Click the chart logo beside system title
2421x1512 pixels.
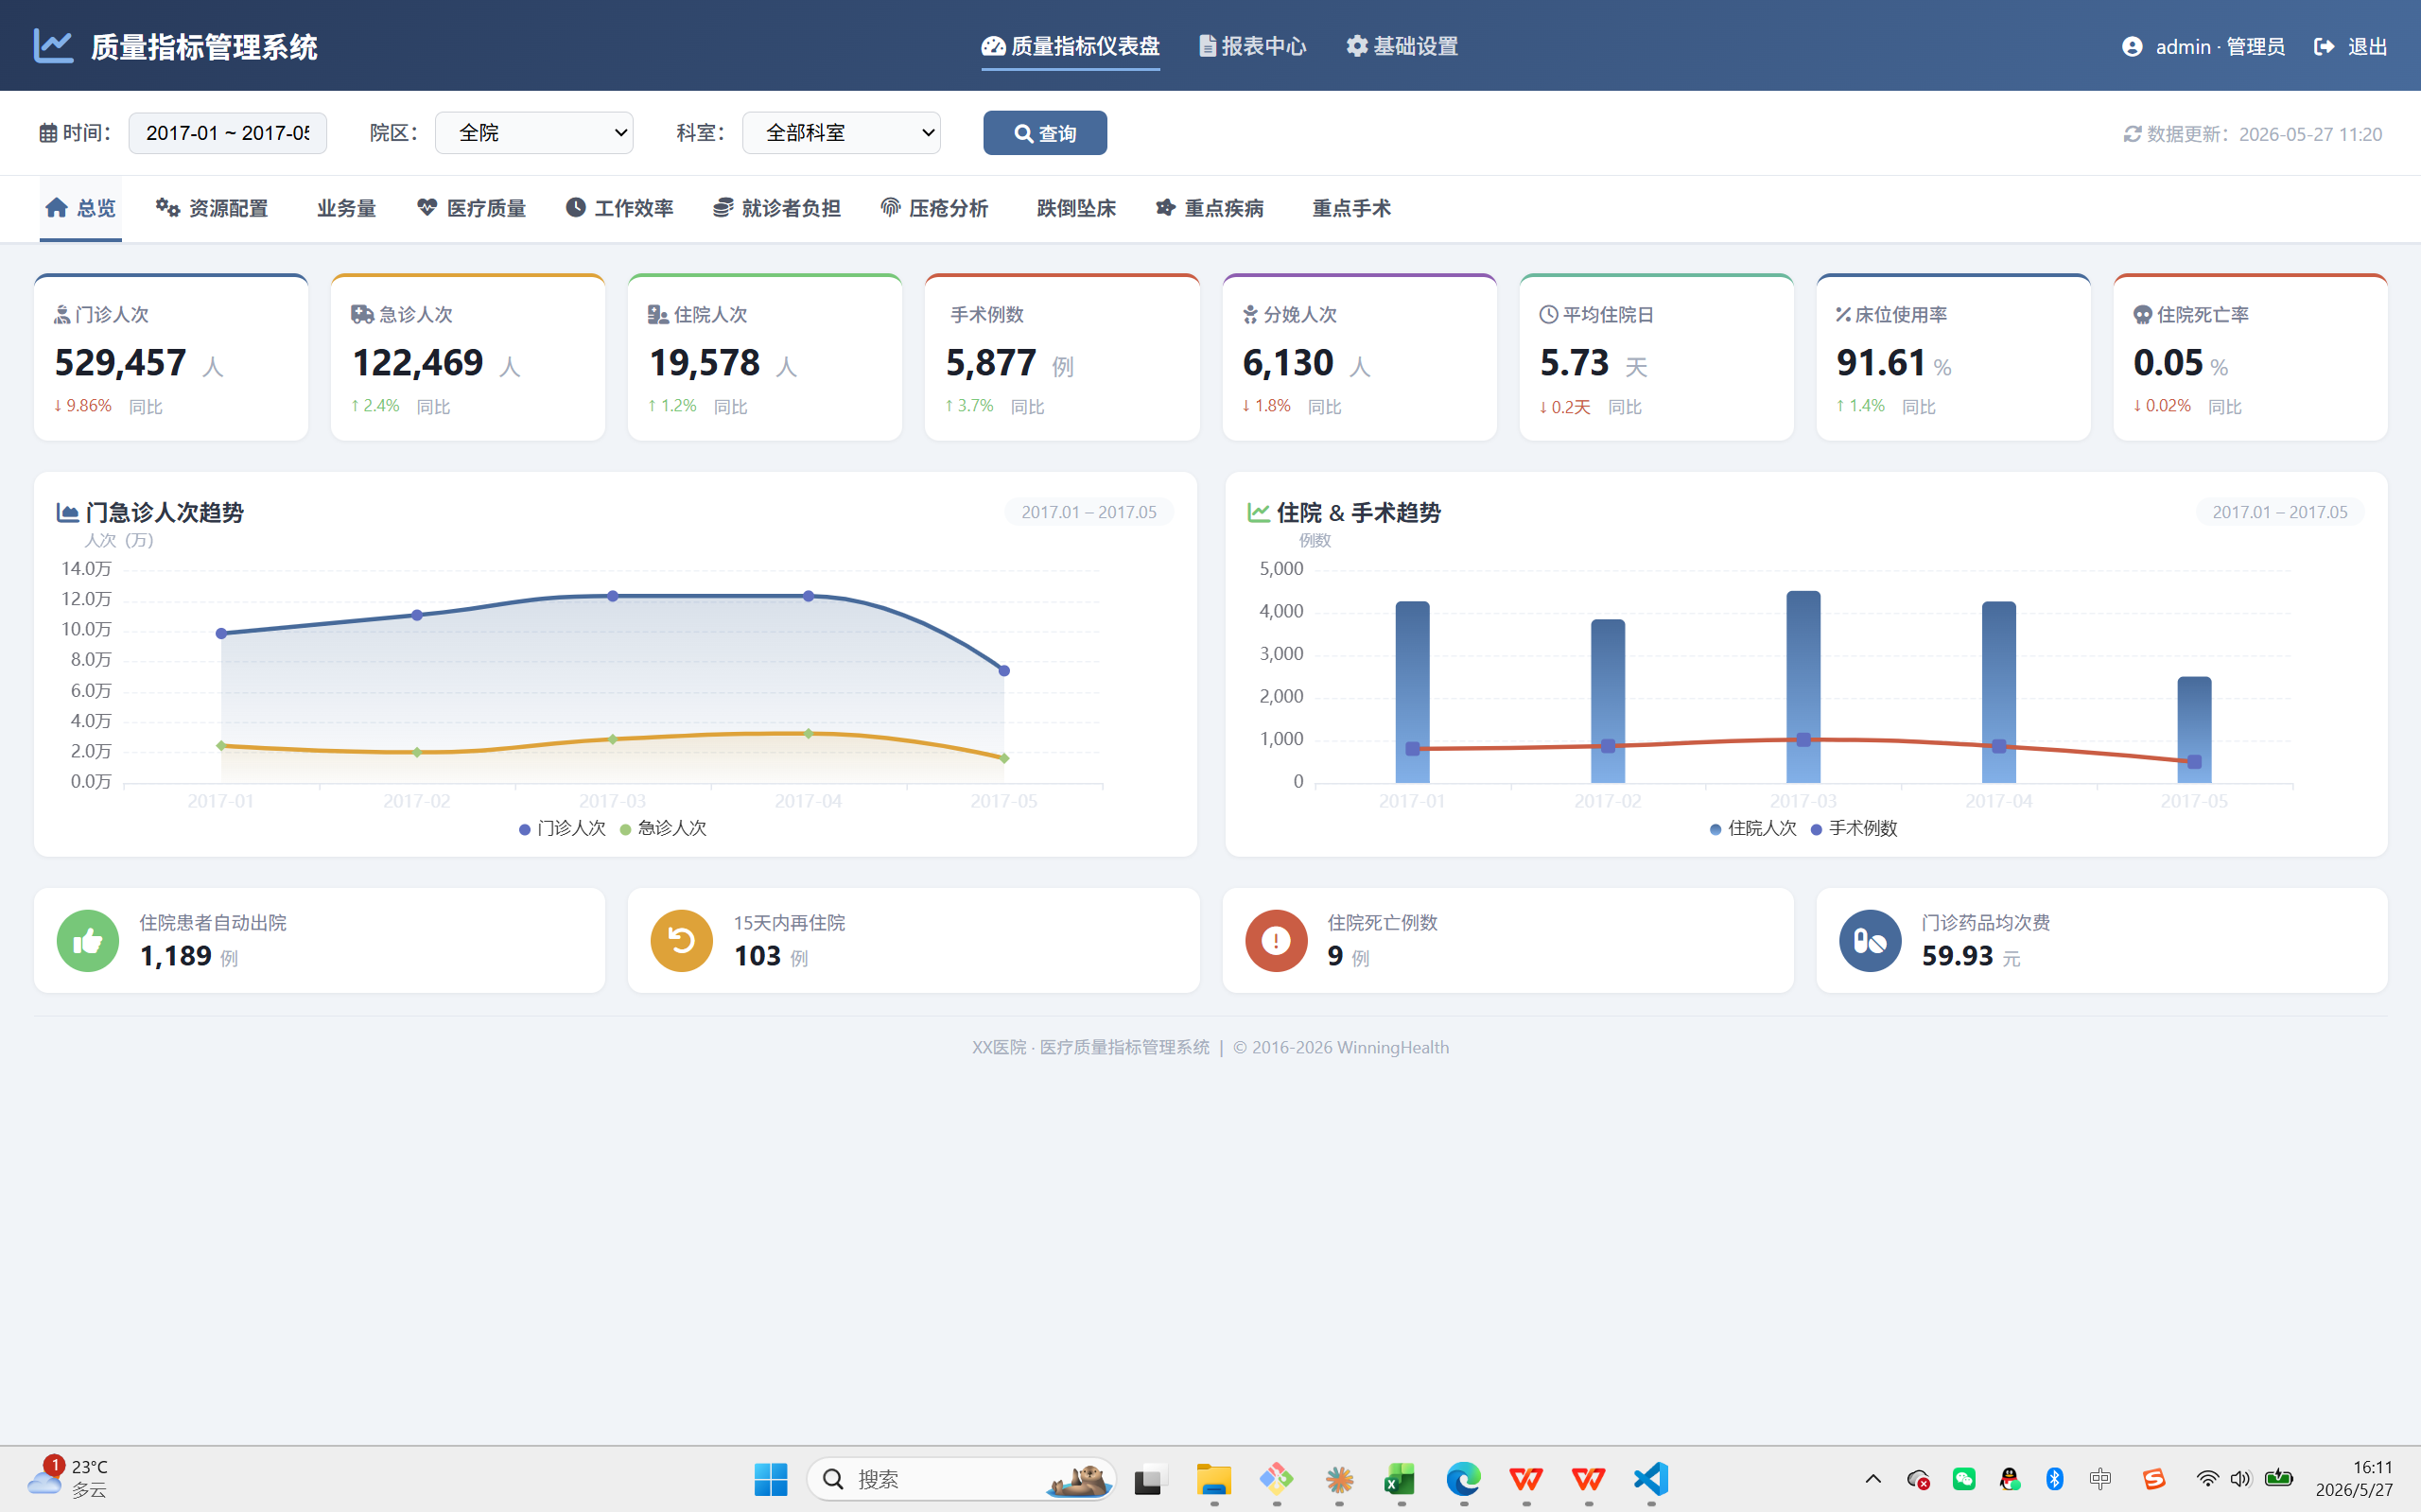pyautogui.click(x=53, y=46)
